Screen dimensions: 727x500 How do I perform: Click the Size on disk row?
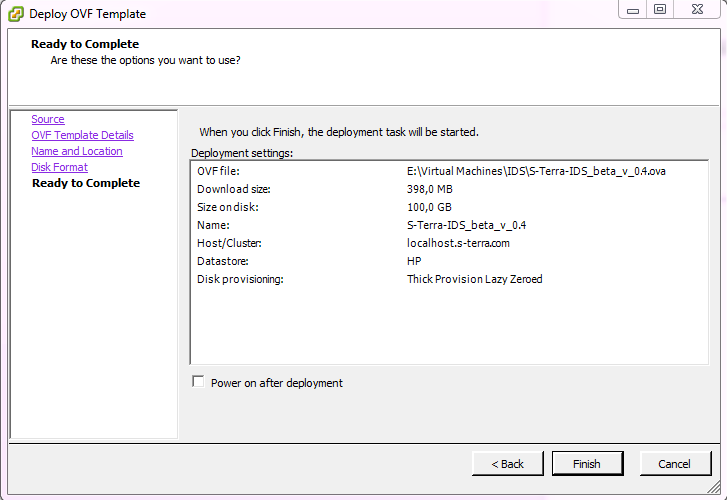pos(449,207)
